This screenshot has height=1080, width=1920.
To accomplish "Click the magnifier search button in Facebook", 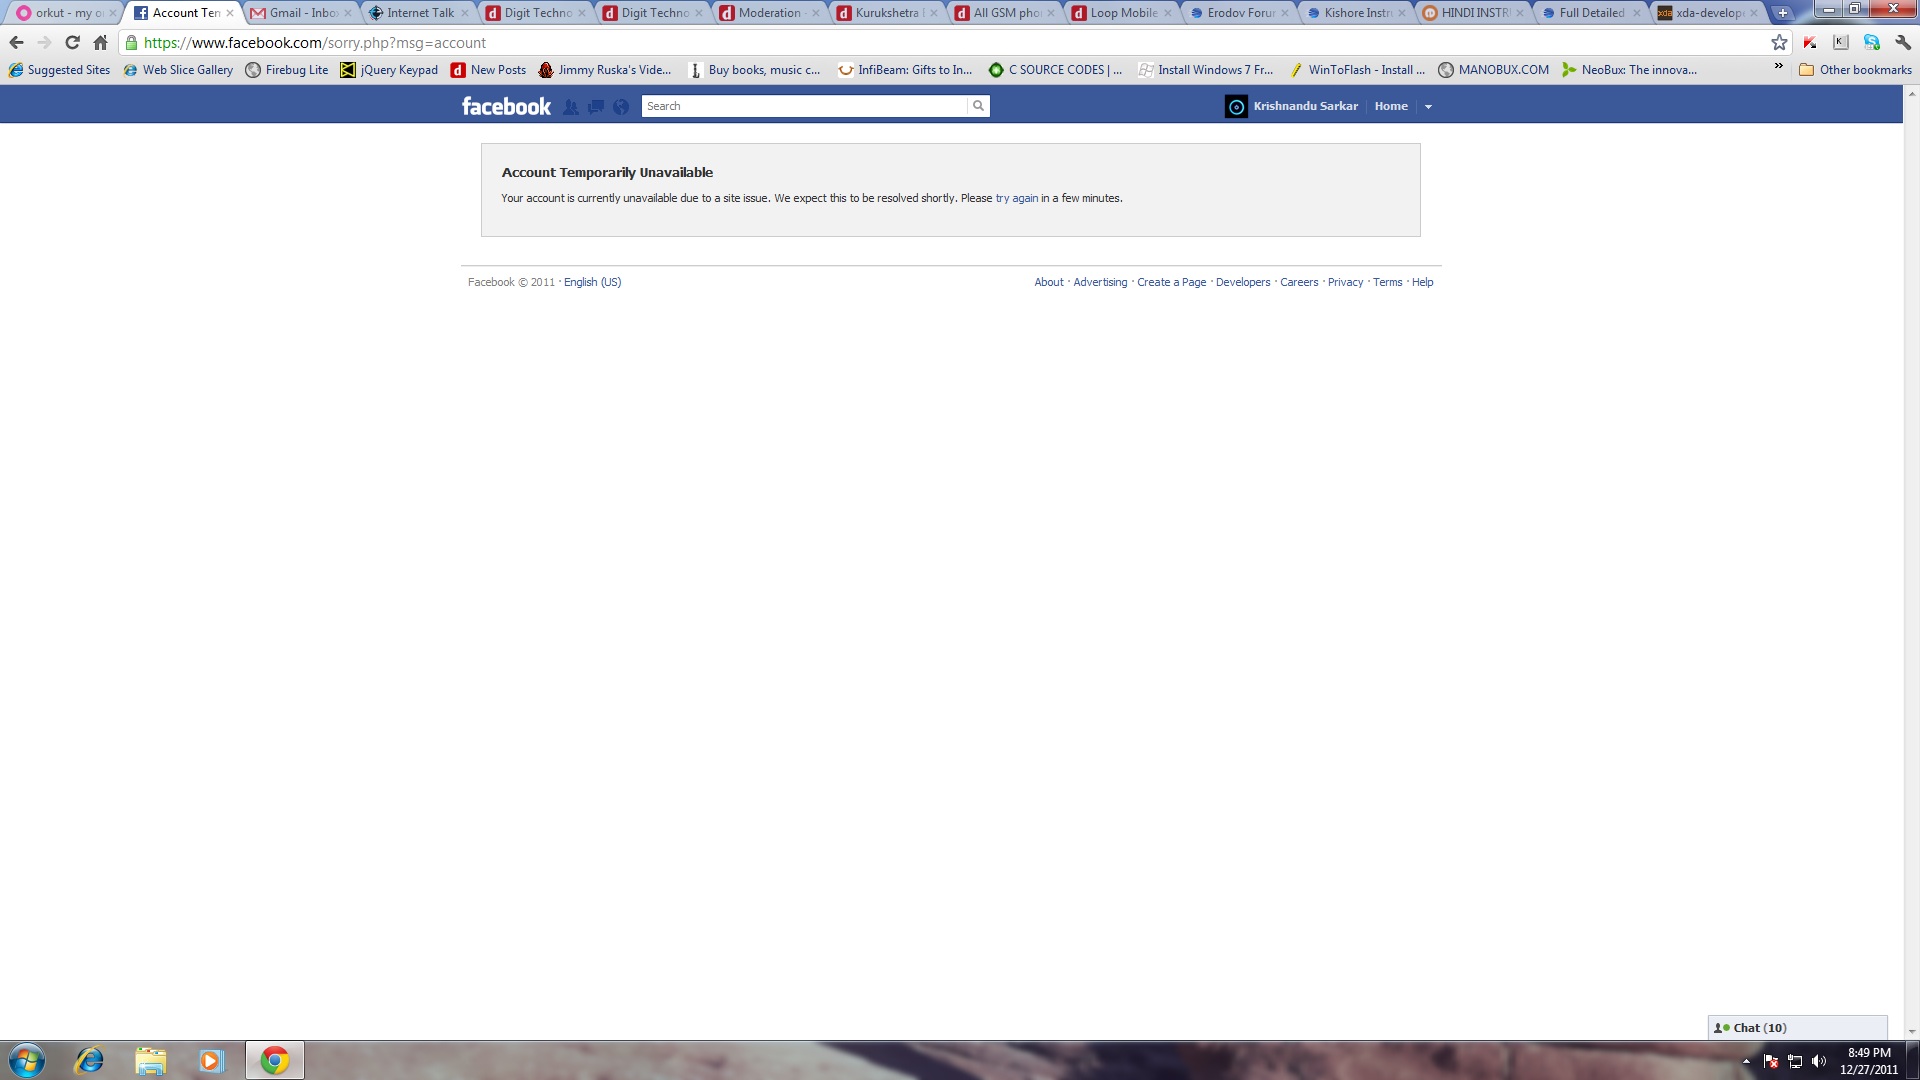I will tap(979, 106).
